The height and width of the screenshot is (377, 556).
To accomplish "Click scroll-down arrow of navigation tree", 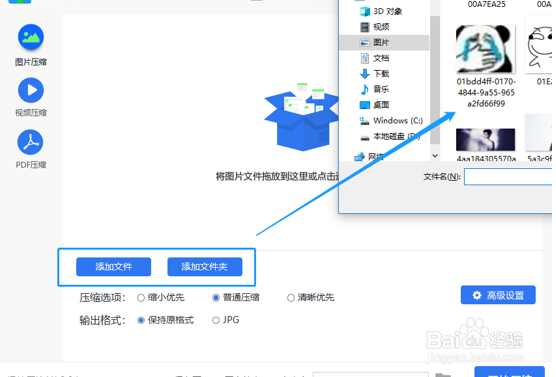I will pyautogui.click(x=435, y=156).
